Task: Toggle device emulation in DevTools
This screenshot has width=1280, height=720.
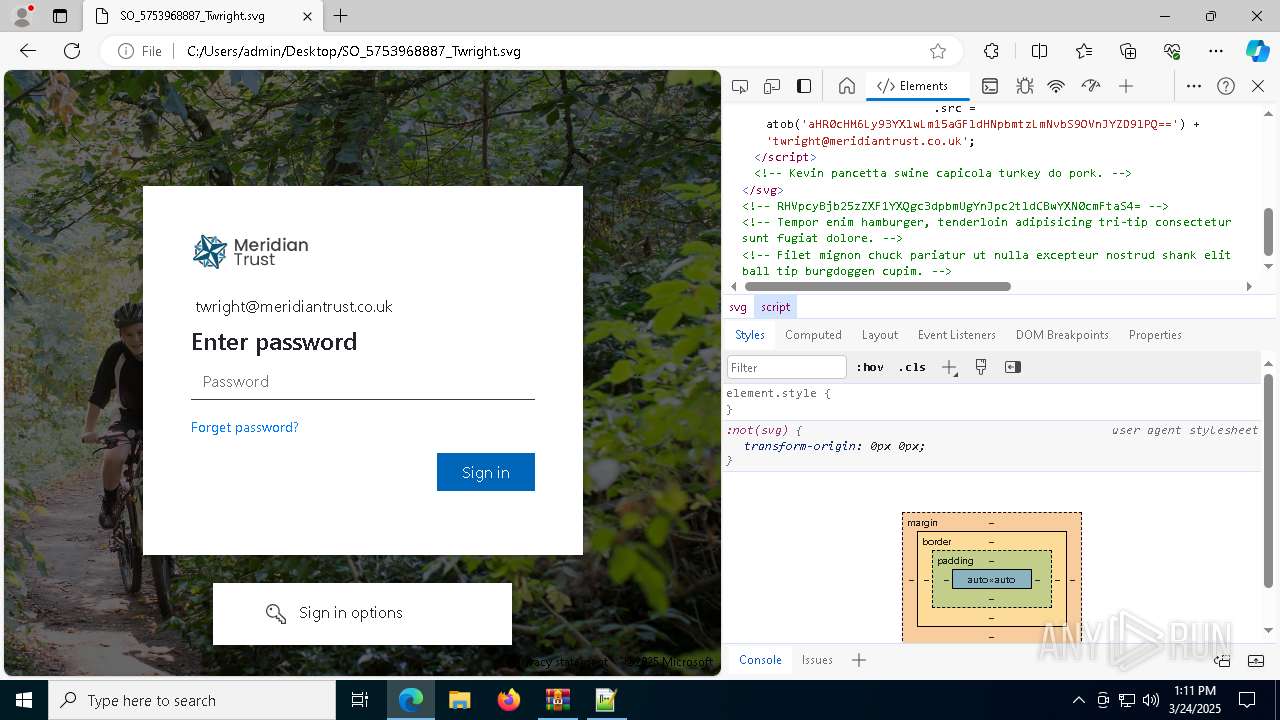Action: (x=772, y=86)
